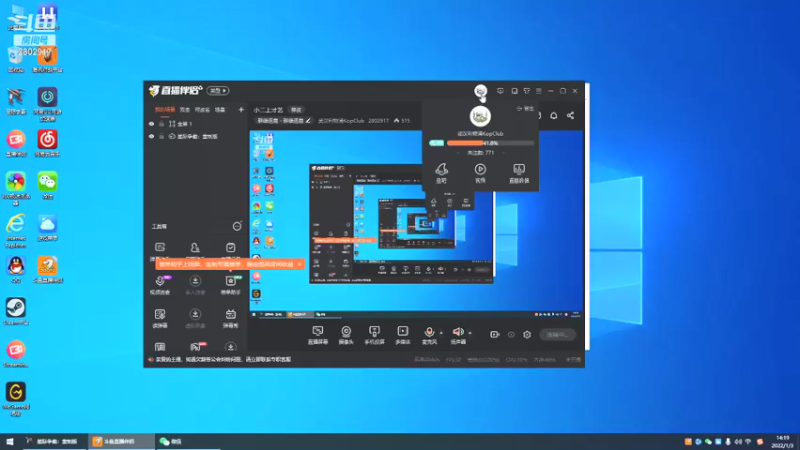The width and height of the screenshot is (800, 450).
Task: Open the person icon tool in toolbox
Action: (x=195, y=247)
